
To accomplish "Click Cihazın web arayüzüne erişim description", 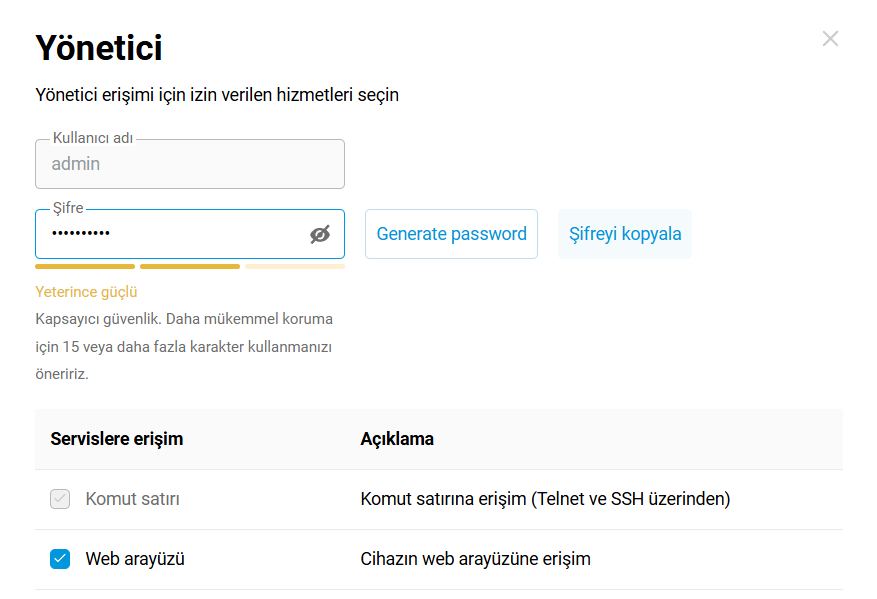I will pos(475,559).
